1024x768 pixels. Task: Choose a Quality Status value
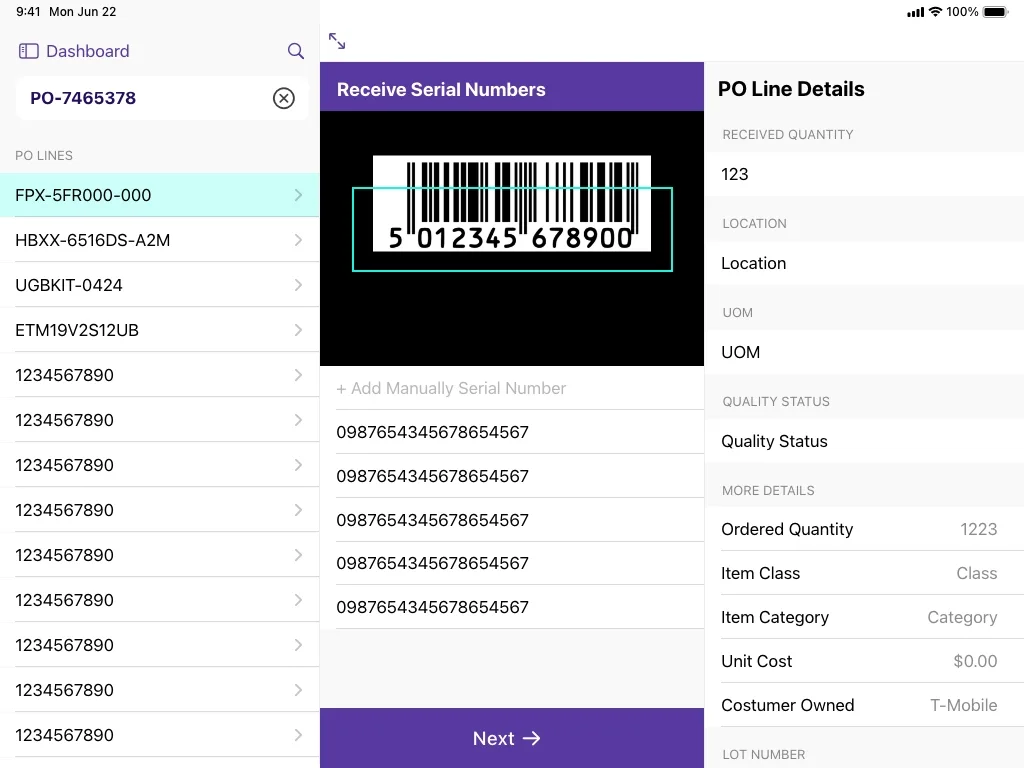pyautogui.click(x=865, y=441)
